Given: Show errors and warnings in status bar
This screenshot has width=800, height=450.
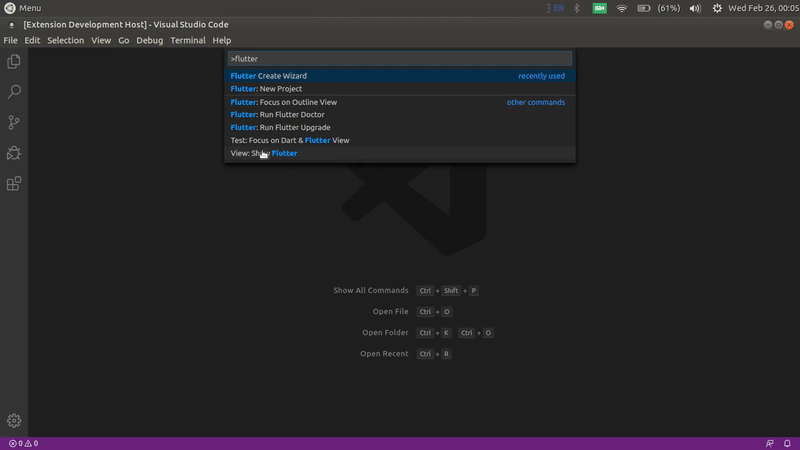Looking at the screenshot, I should coord(23,443).
